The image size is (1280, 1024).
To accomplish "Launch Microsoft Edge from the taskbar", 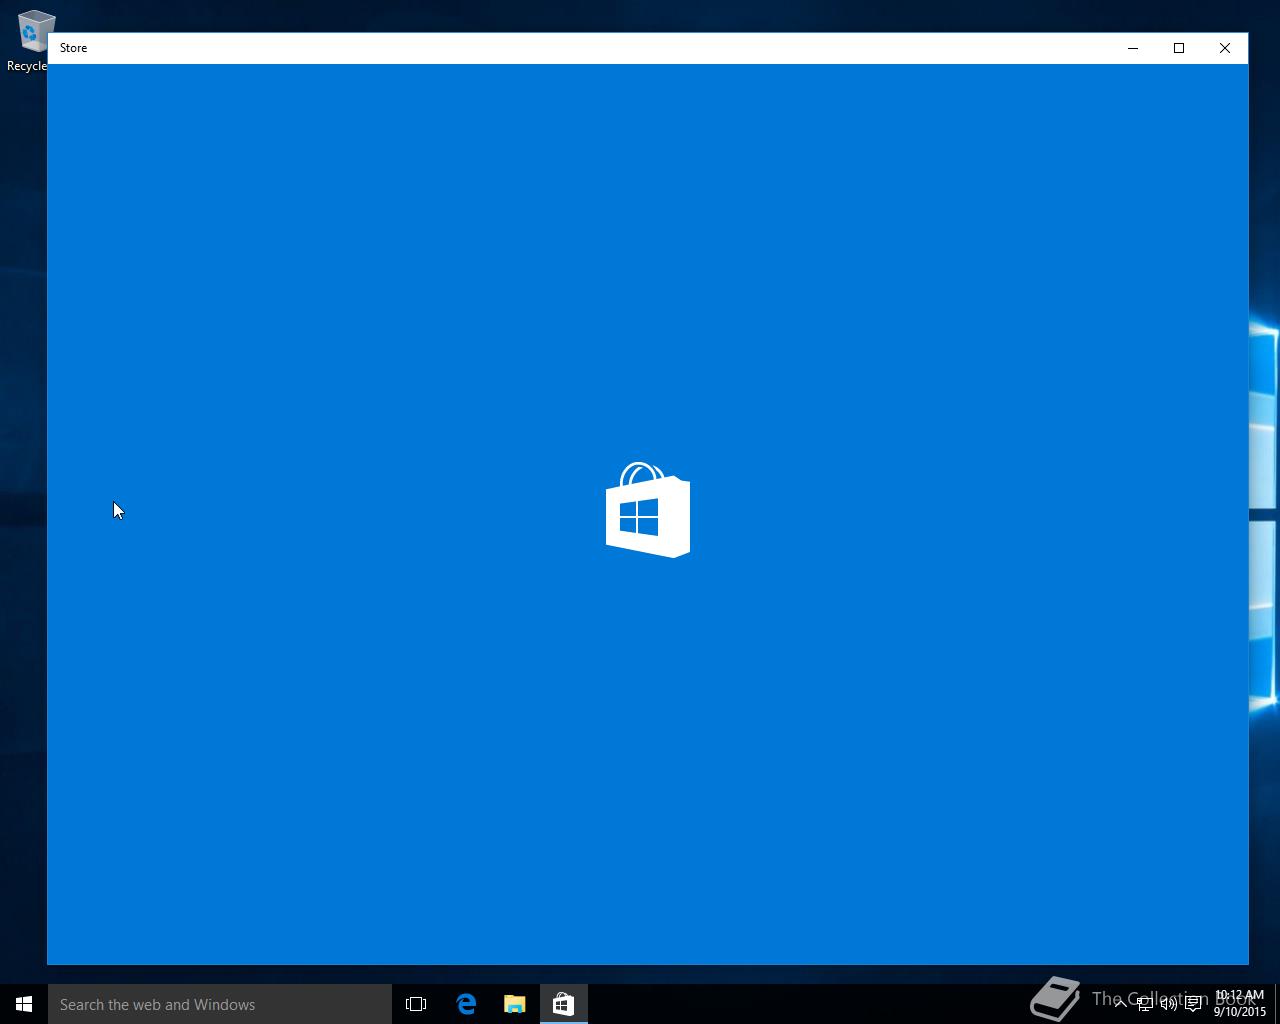I will (466, 1004).
